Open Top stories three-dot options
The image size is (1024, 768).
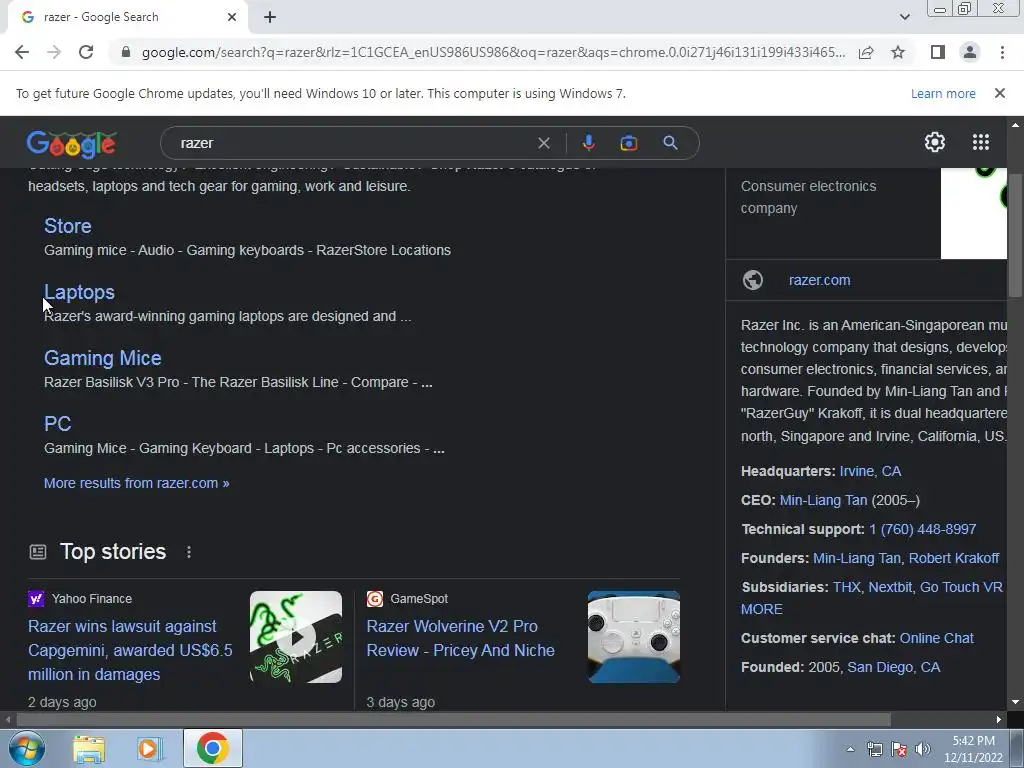pos(189,552)
